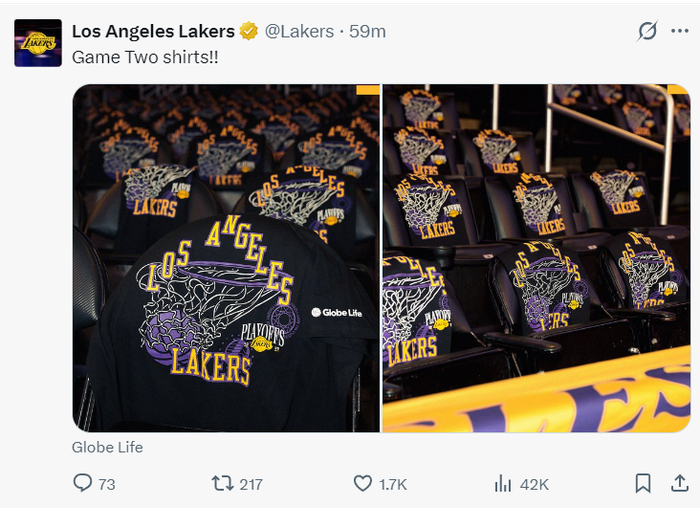Open the @Lakers handle link
The width and height of the screenshot is (700, 508).
[298, 31]
